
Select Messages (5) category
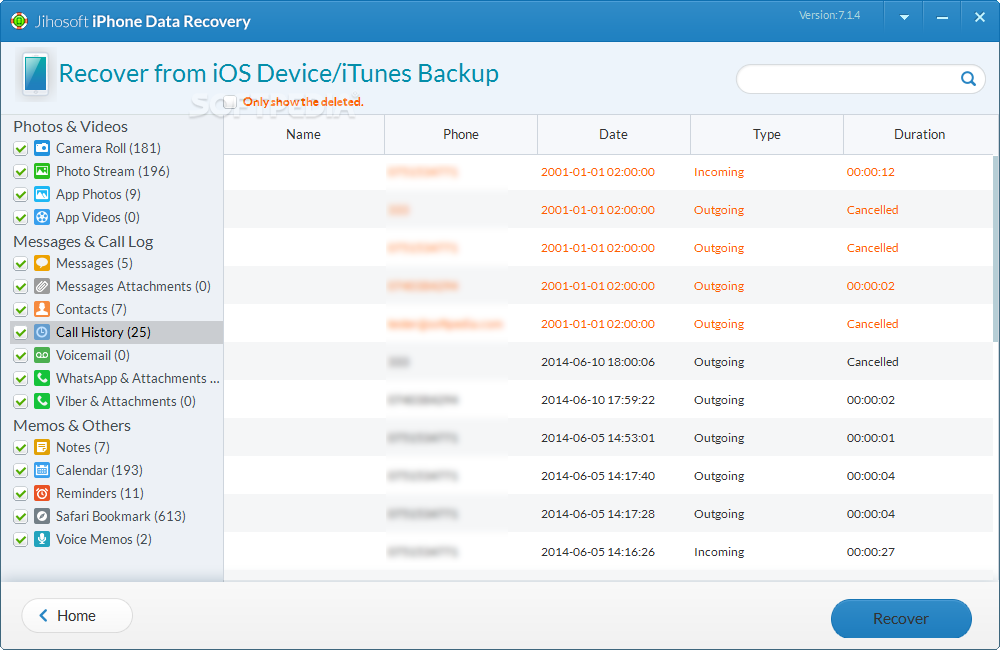tap(94, 263)
